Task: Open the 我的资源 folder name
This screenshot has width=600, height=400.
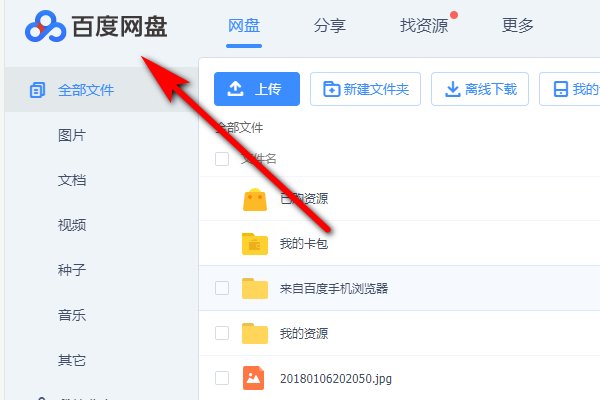Action: tap(304, 333)
